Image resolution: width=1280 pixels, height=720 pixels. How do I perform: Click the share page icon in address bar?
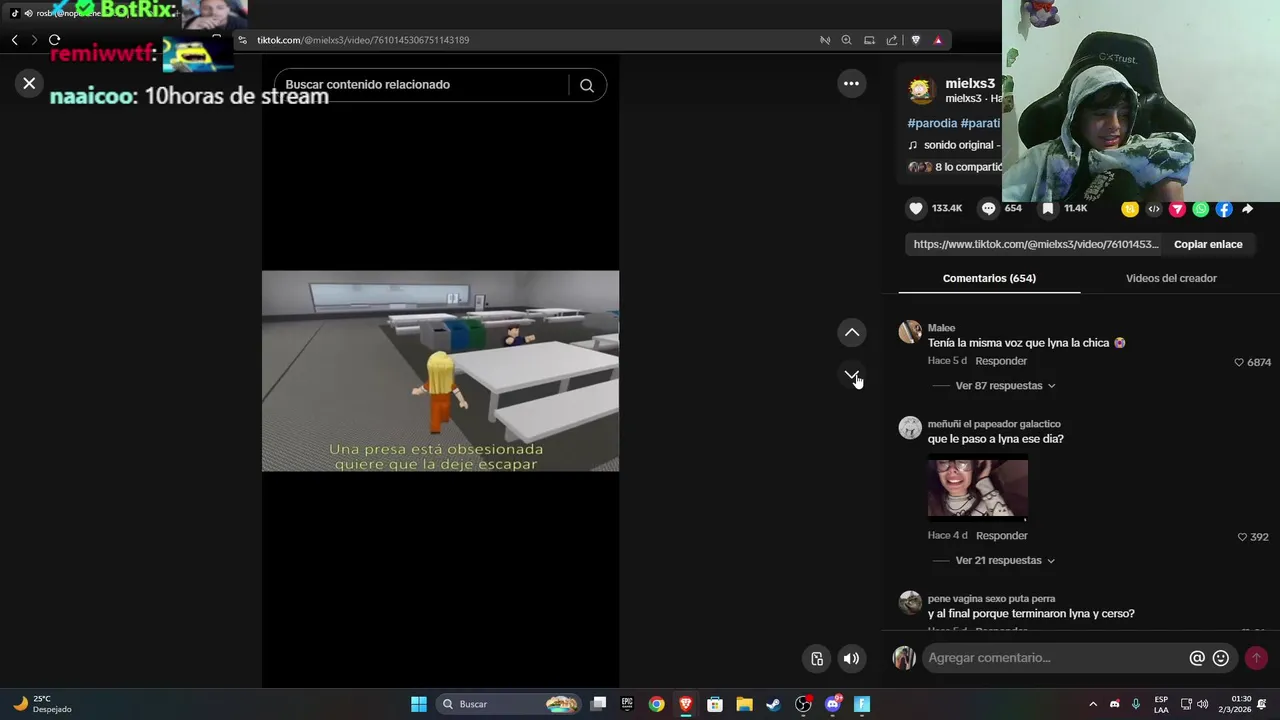click(892, 40)
